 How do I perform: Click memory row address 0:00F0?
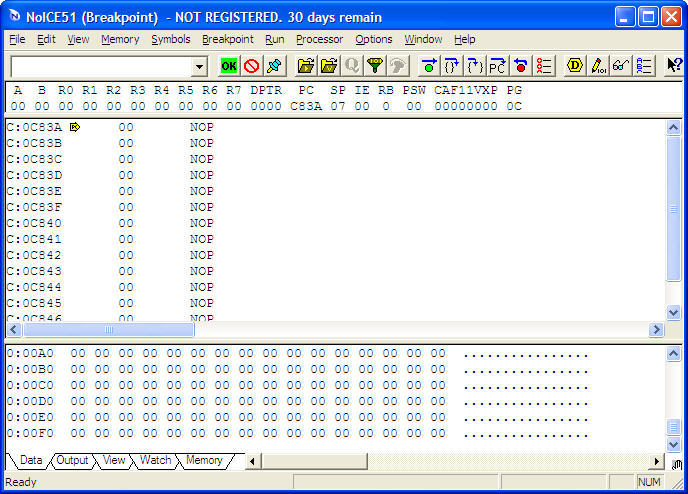tap(30, 433)
